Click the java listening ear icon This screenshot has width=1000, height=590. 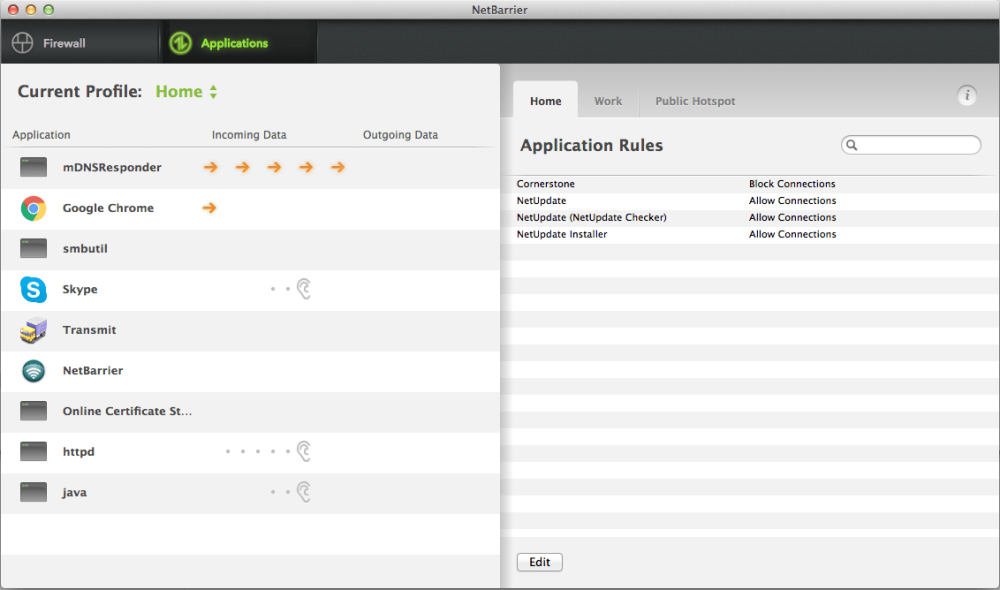(304, 492)
